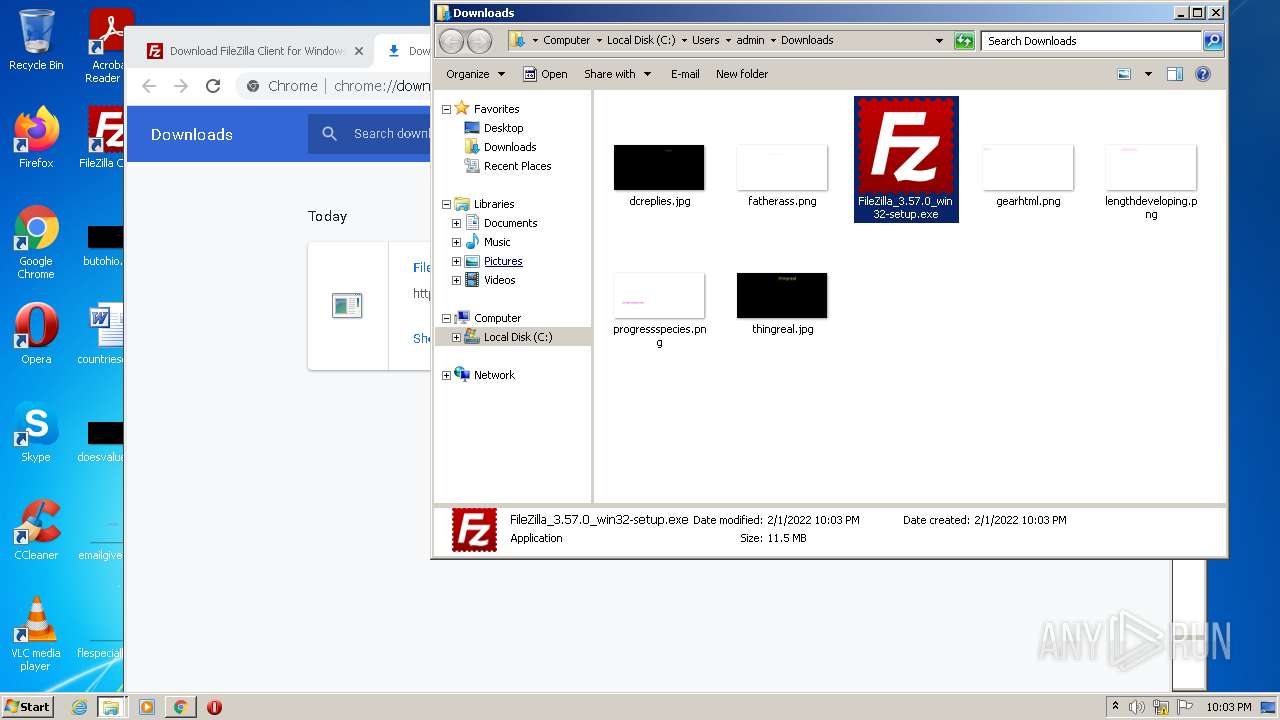Viewport: 1280px width, 720px height.
Task: Open Firefox desktop shortcut
Action: pos(36,137)
